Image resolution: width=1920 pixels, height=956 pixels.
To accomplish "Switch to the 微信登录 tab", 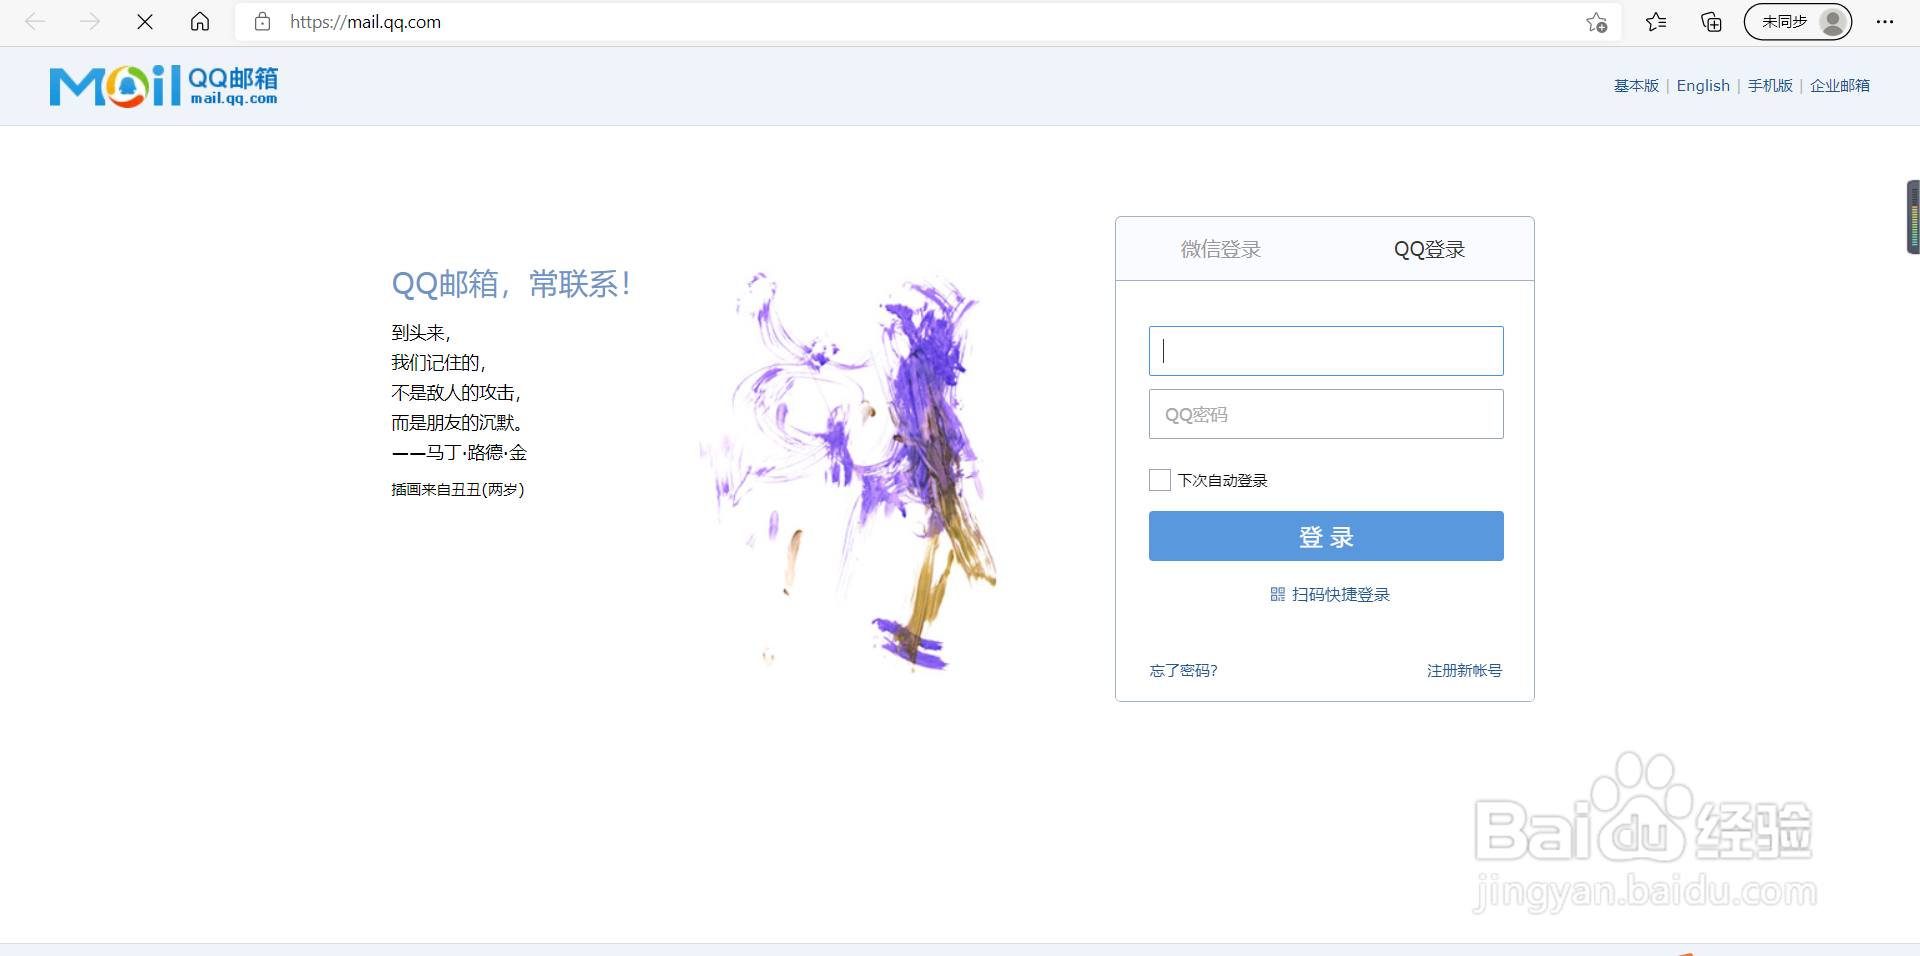I will (x=1221, y=249).
